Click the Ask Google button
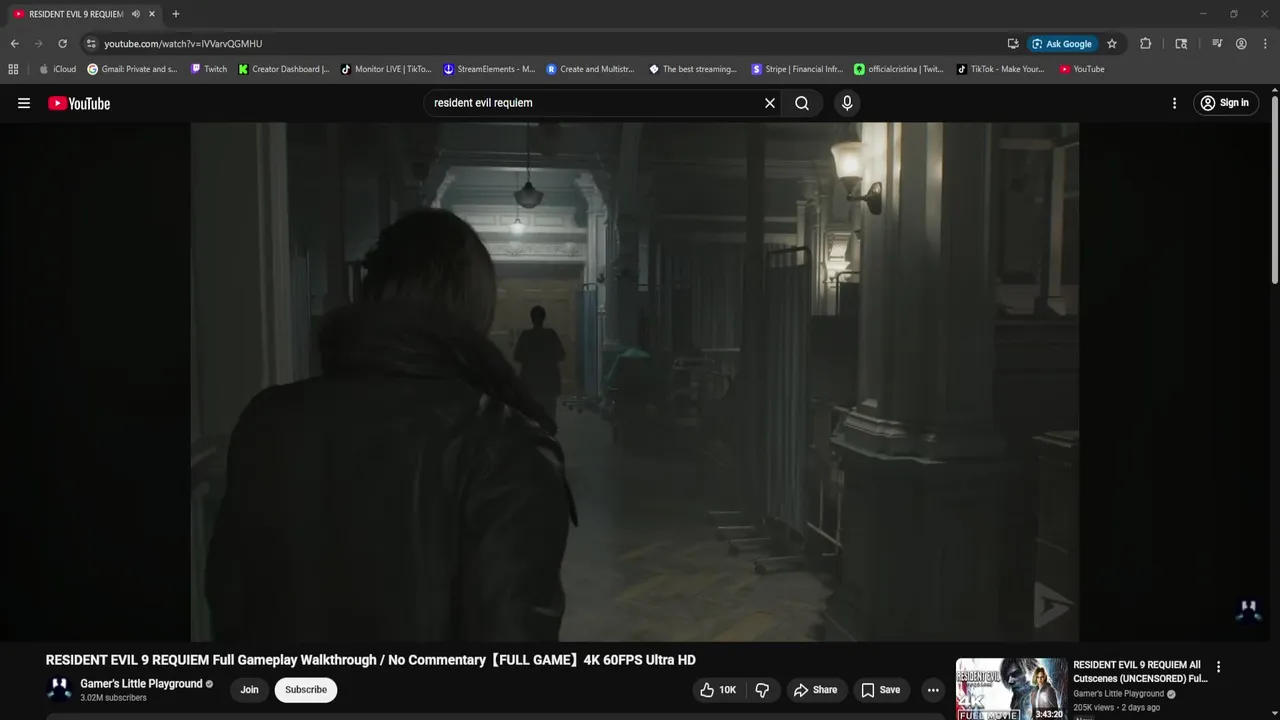 [1062, 44]
